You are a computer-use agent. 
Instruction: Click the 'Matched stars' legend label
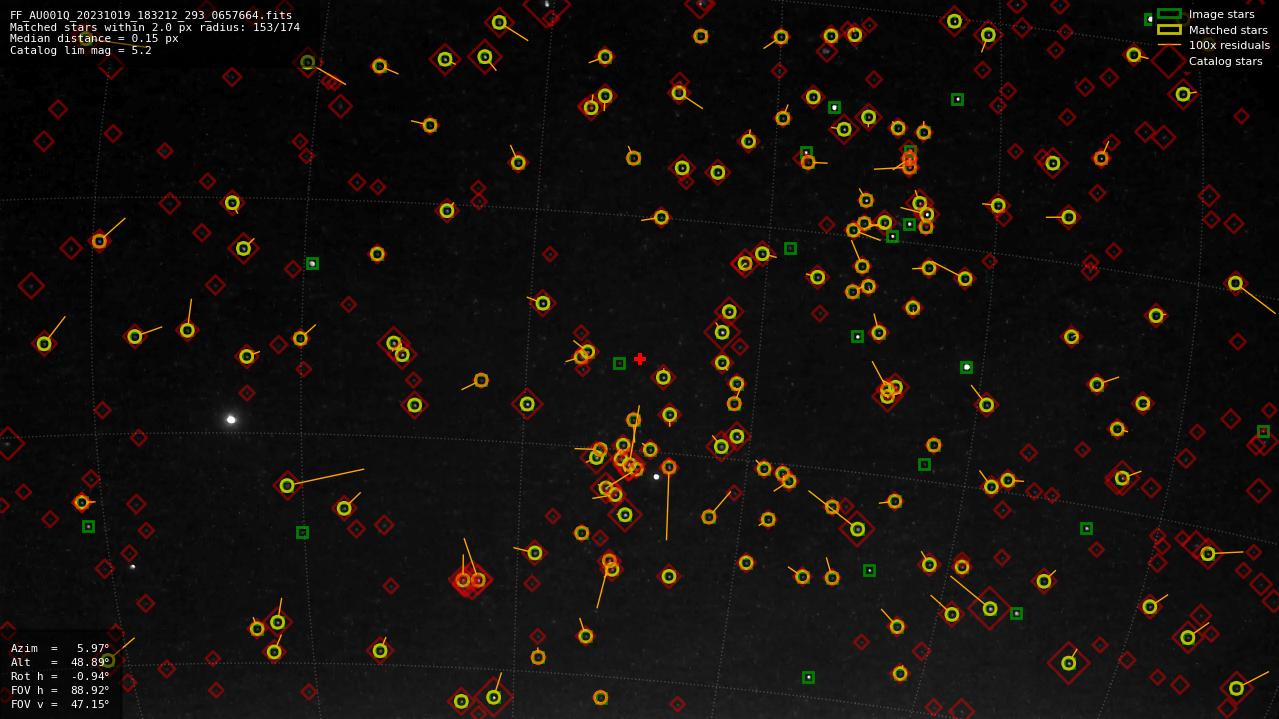coord(1228,30)
